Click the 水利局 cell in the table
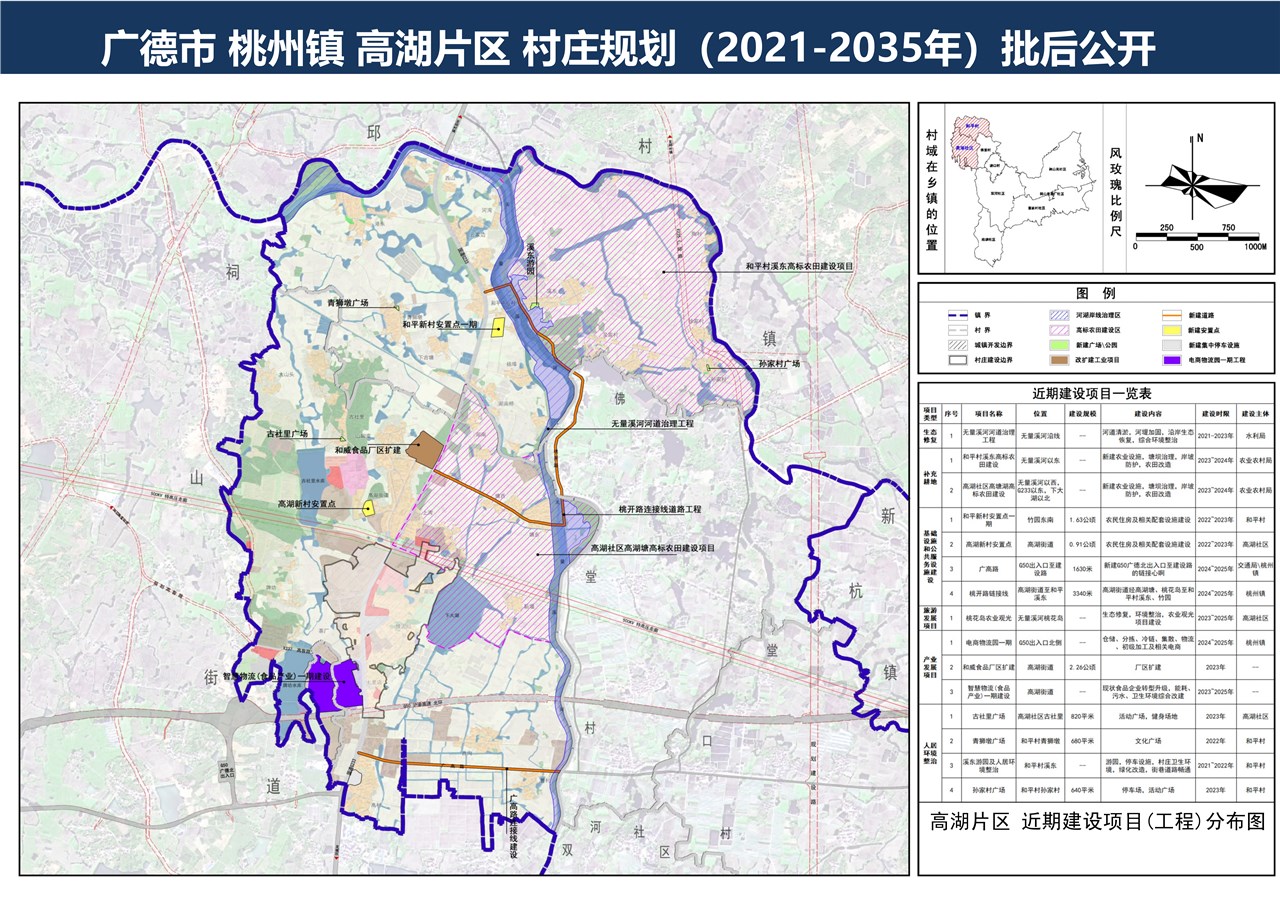This screenshot has height=905, width=1280. [1254, 436]
